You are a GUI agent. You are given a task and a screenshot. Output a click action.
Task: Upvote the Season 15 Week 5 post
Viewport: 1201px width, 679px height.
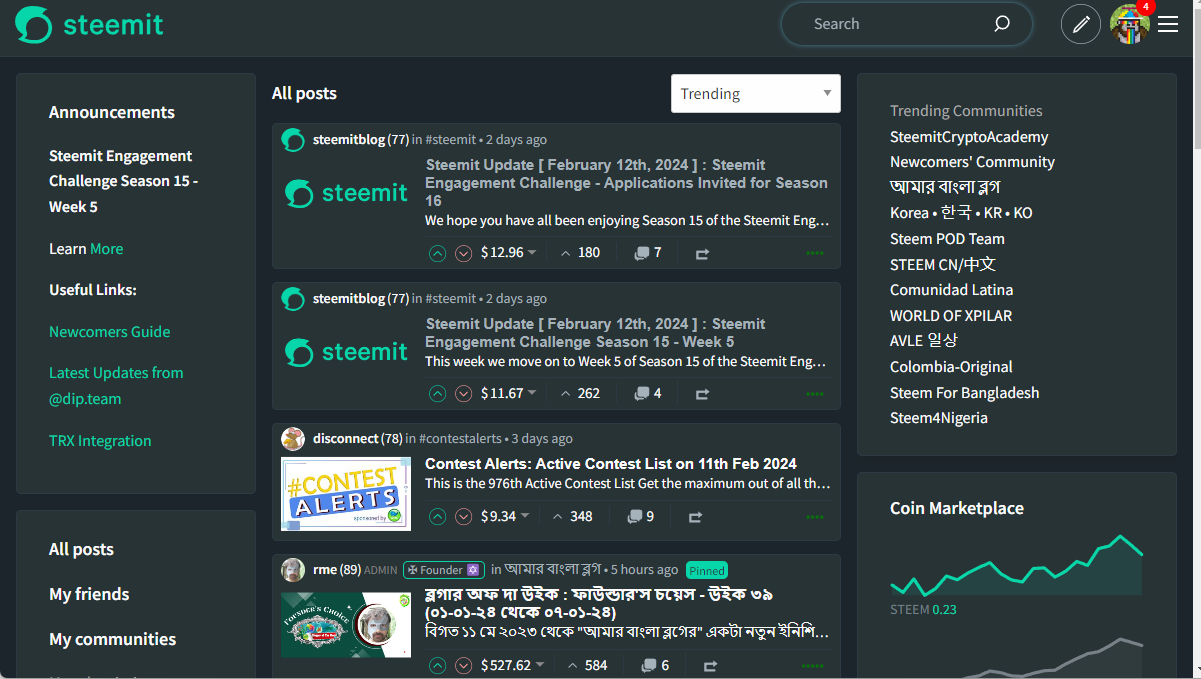click(437, 394)
